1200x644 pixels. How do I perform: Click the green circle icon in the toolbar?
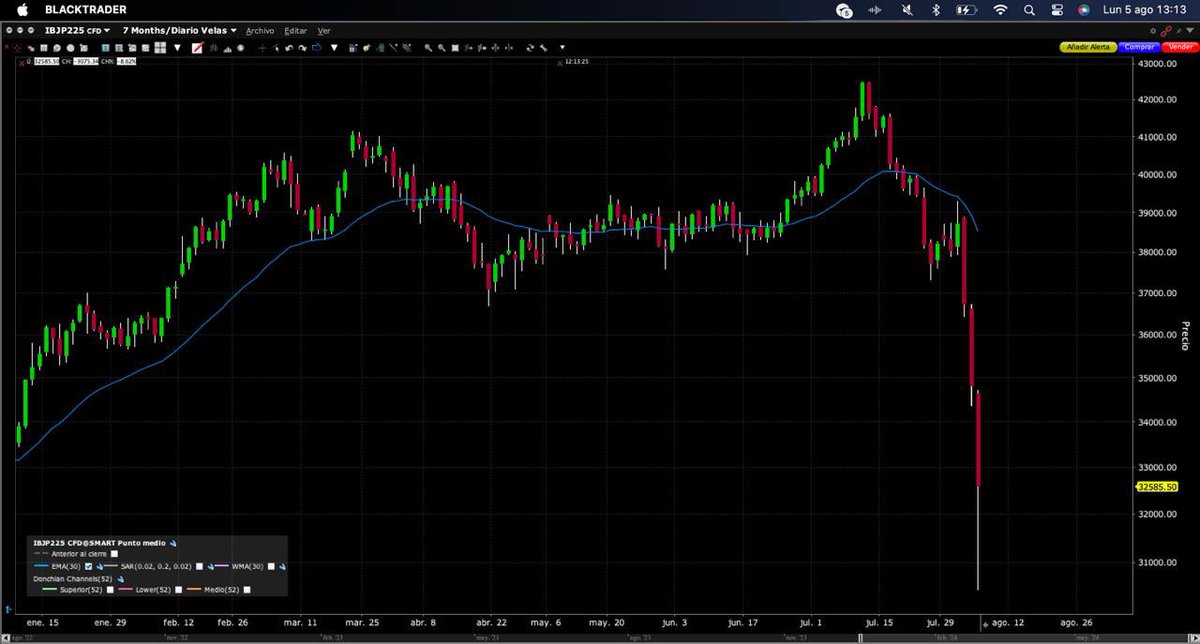click(x=240, y=47)
